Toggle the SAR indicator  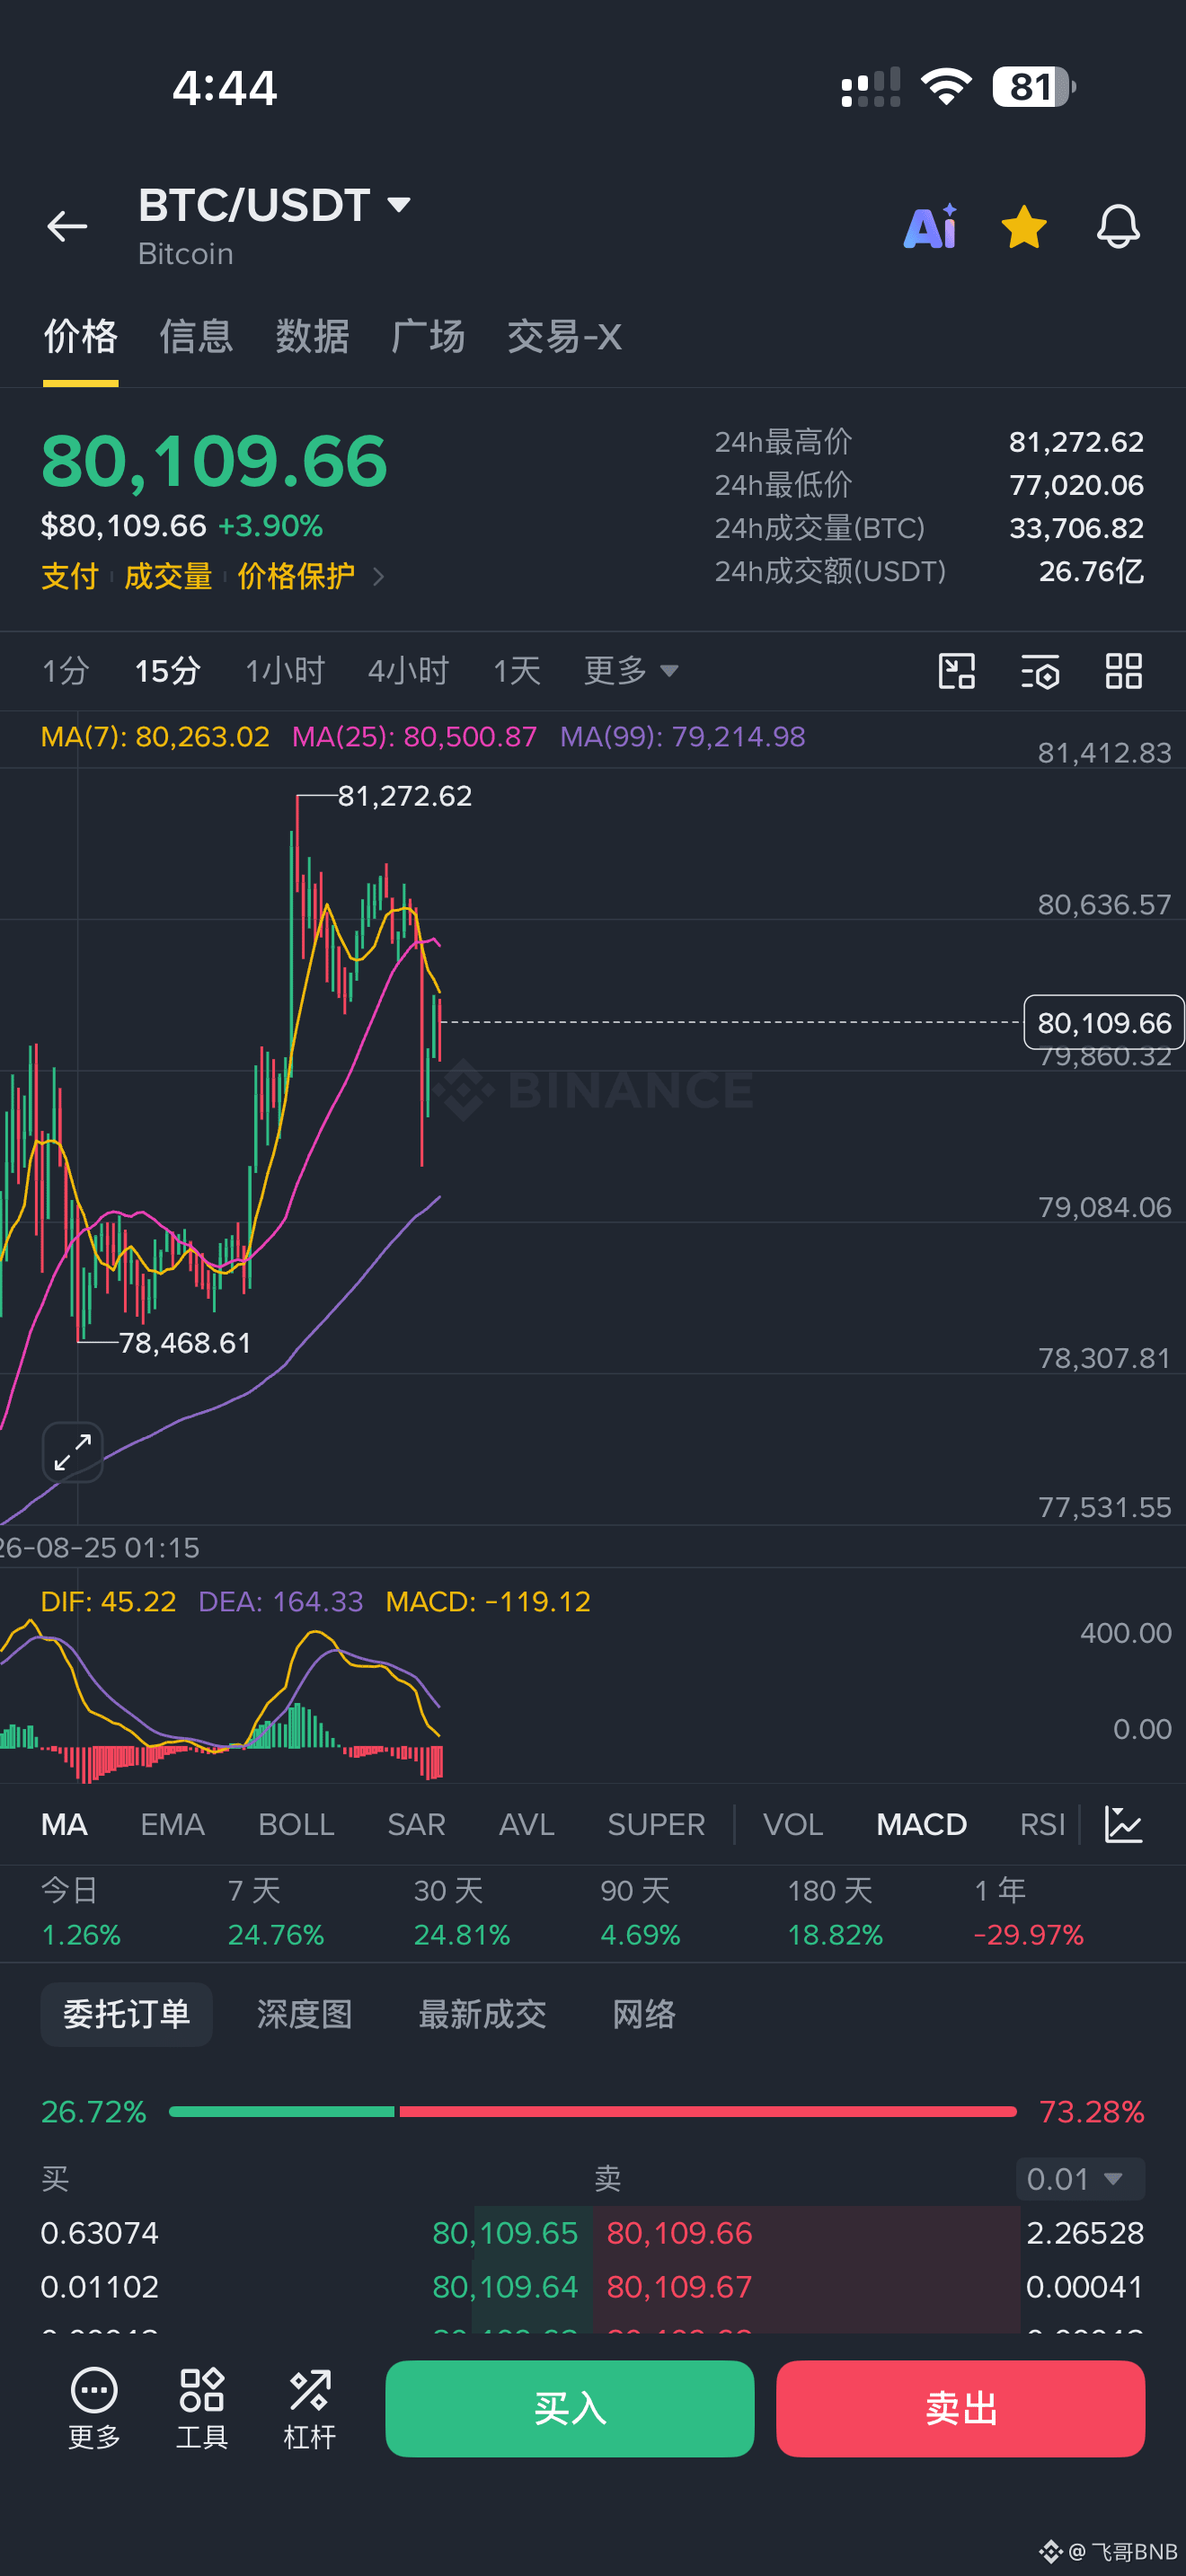click(x=417, y=1825)
